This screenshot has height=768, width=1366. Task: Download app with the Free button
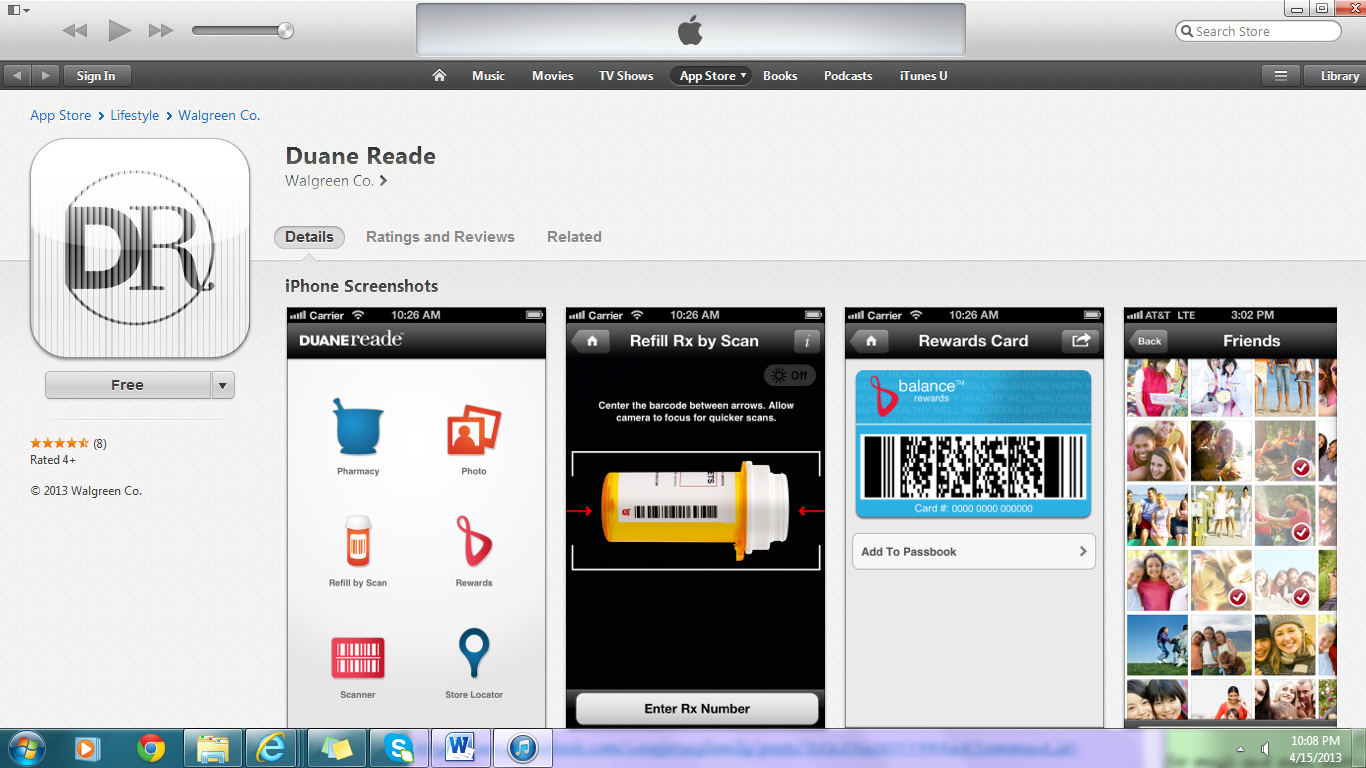point(127,385)
